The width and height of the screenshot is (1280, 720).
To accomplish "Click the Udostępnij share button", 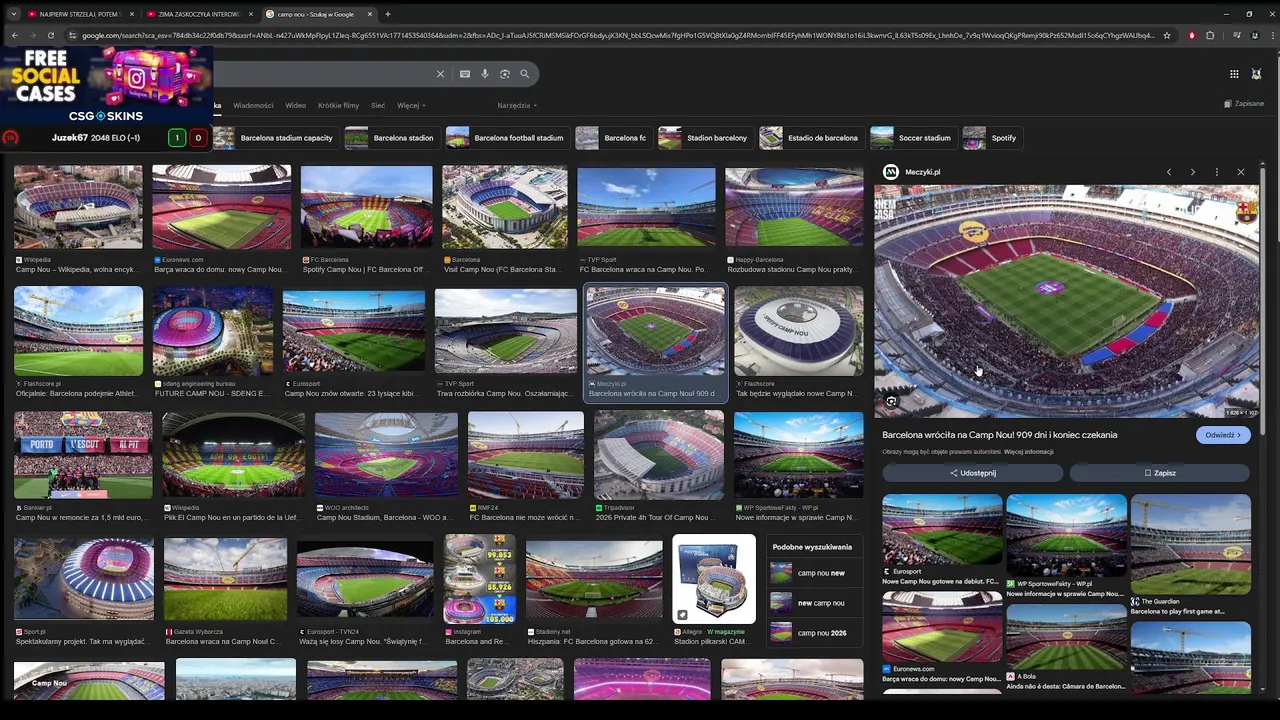I will (972, 473).
